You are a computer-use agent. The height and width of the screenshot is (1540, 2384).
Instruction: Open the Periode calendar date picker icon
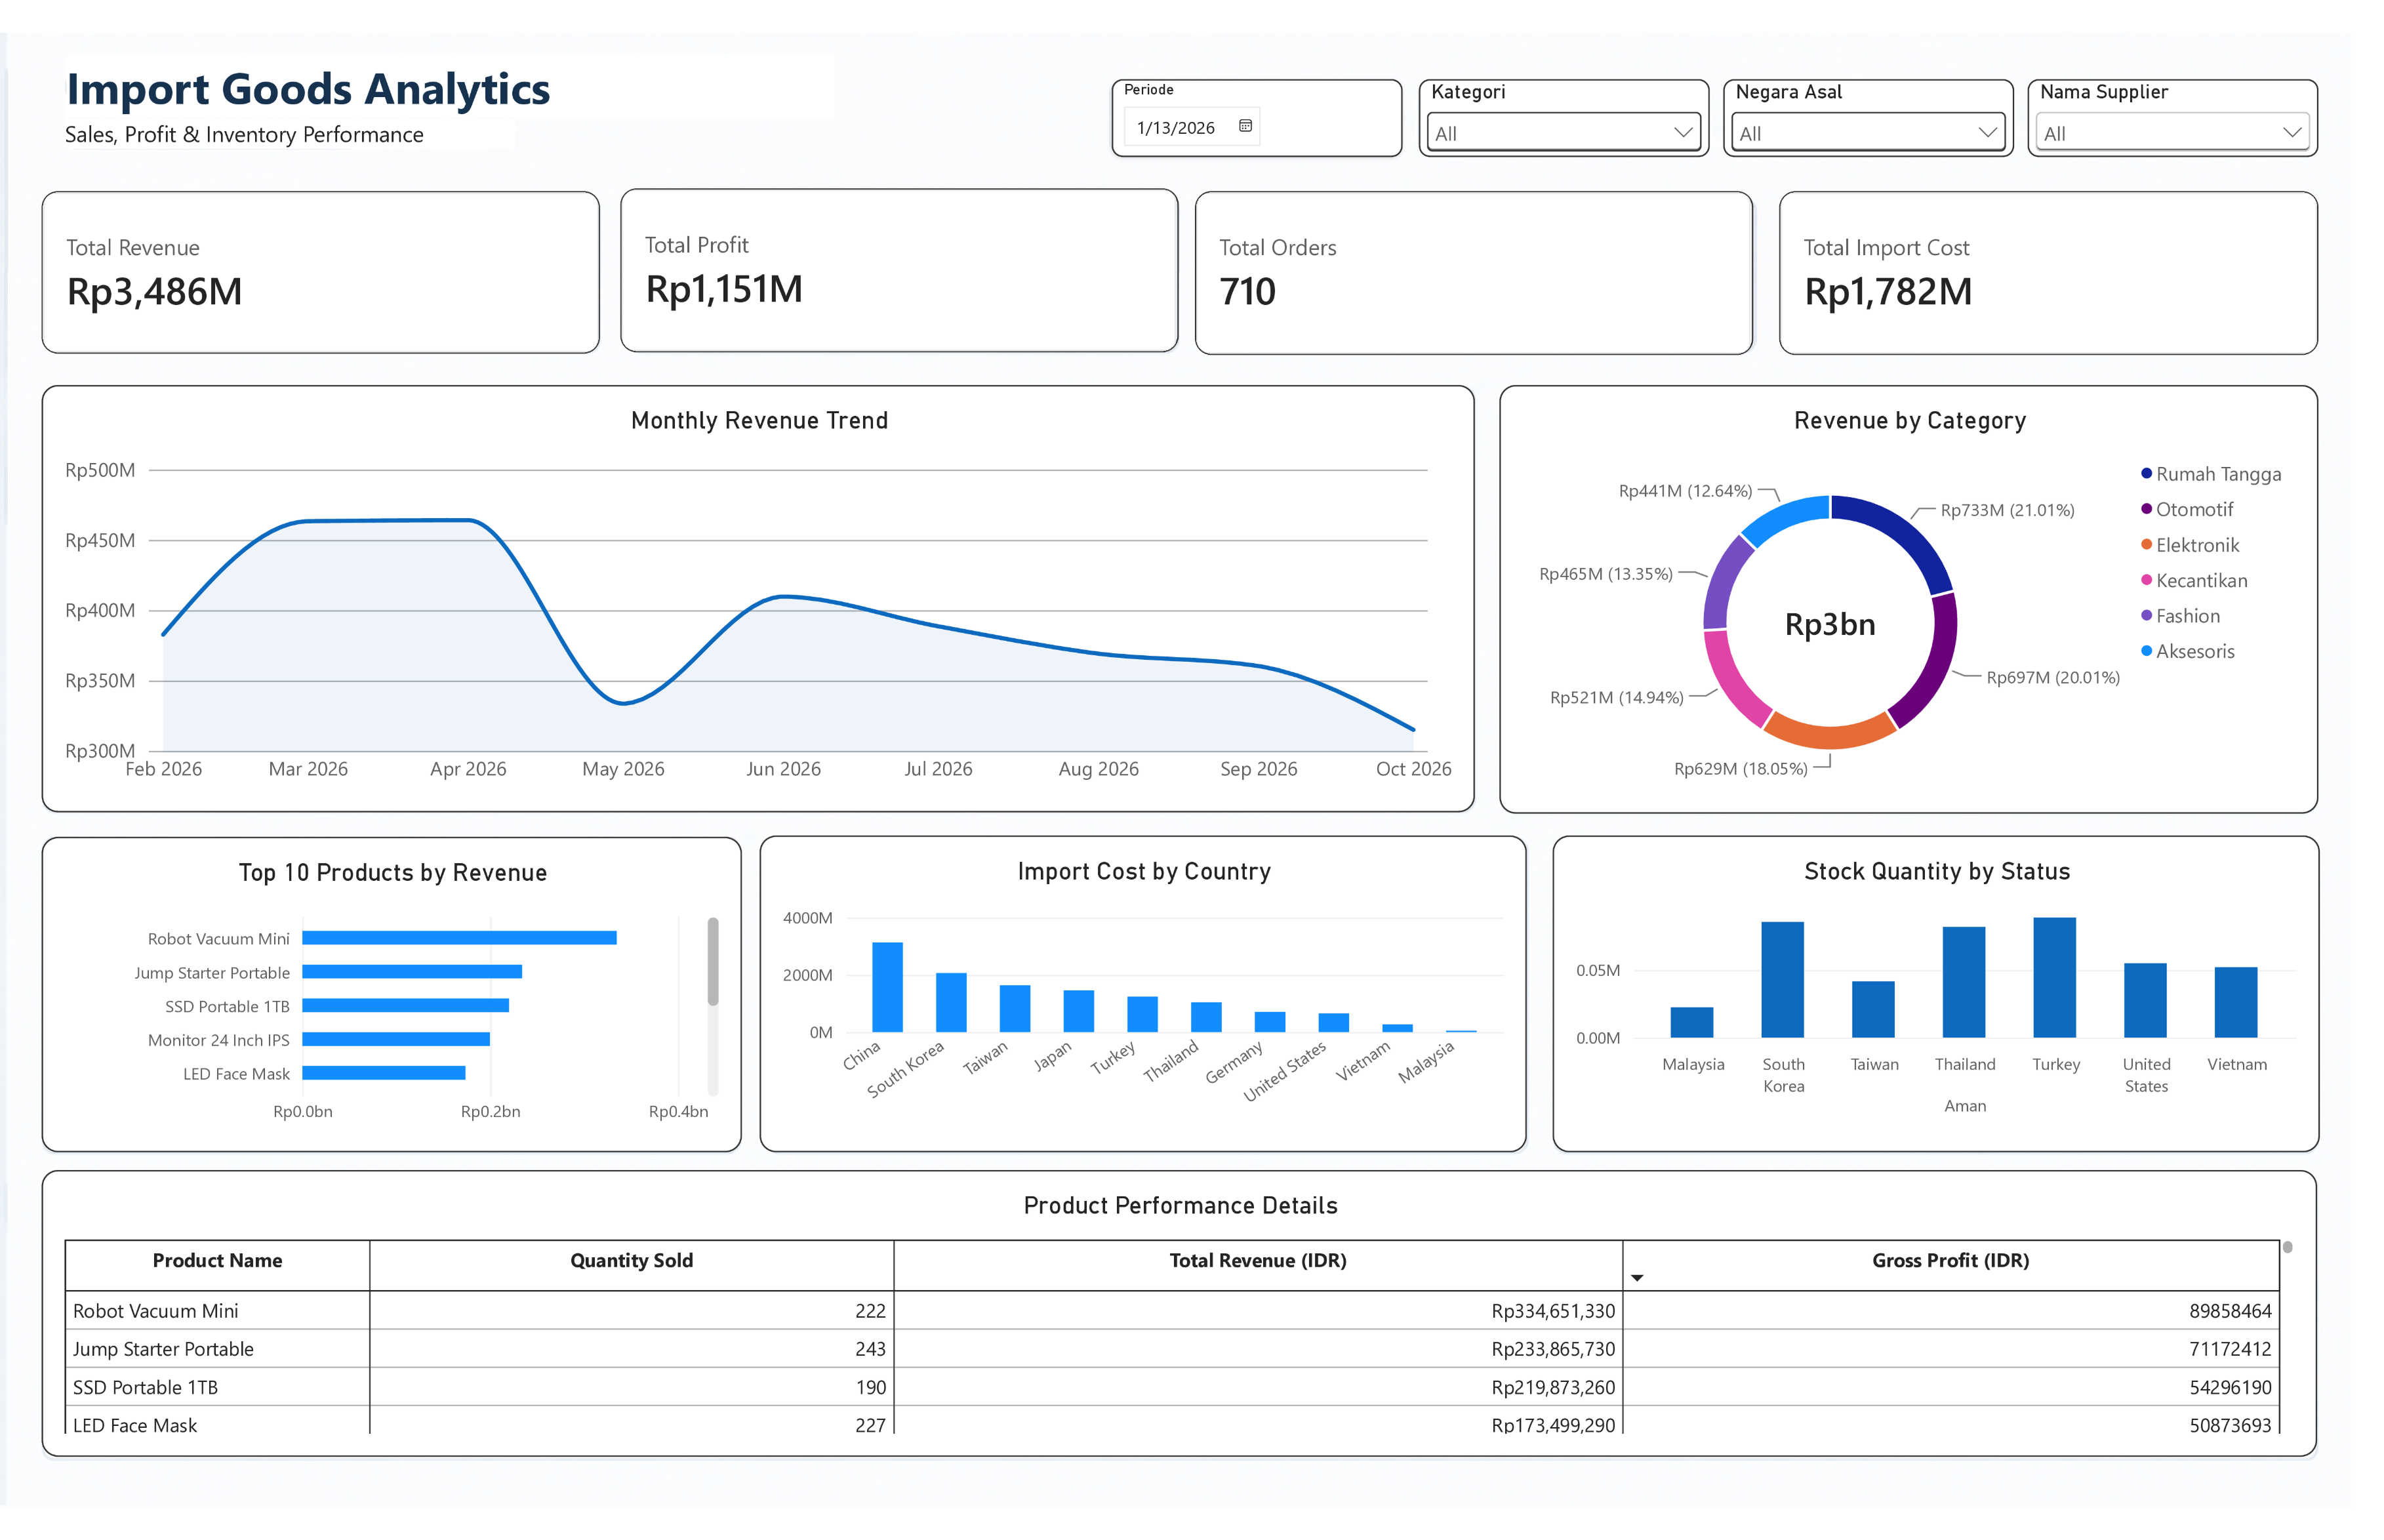click(1245, 126)
